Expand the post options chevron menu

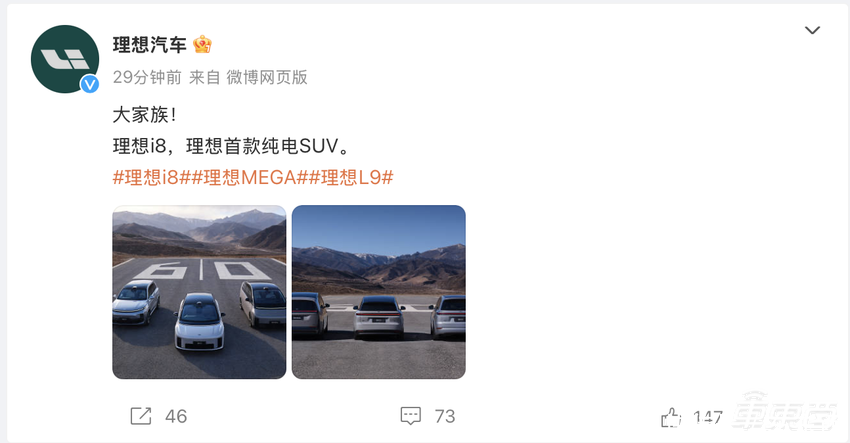[x=812, y=30]
